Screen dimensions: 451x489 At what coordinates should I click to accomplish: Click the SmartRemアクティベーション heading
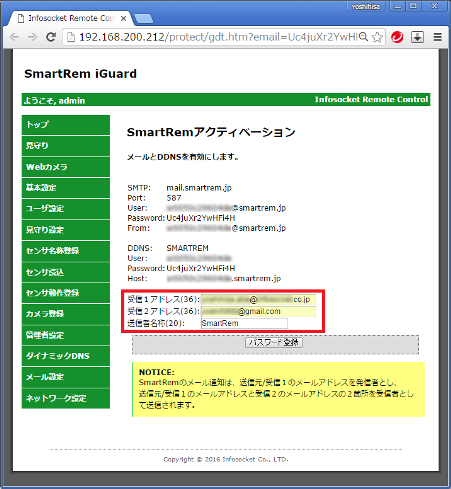211,132
